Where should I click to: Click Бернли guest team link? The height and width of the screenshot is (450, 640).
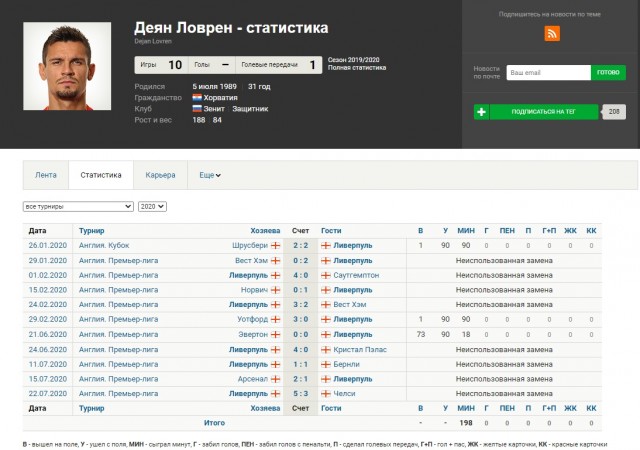[347, 364]
